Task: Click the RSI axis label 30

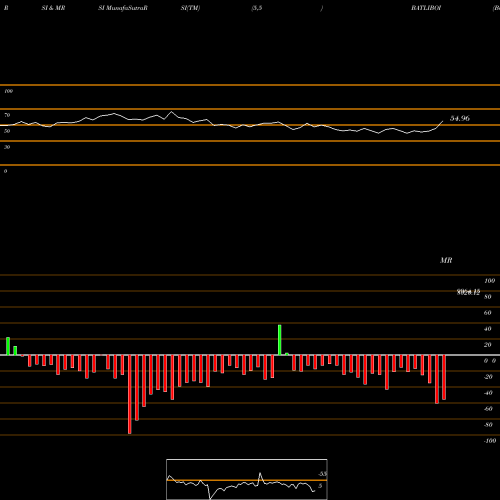Action: (7, 147)
